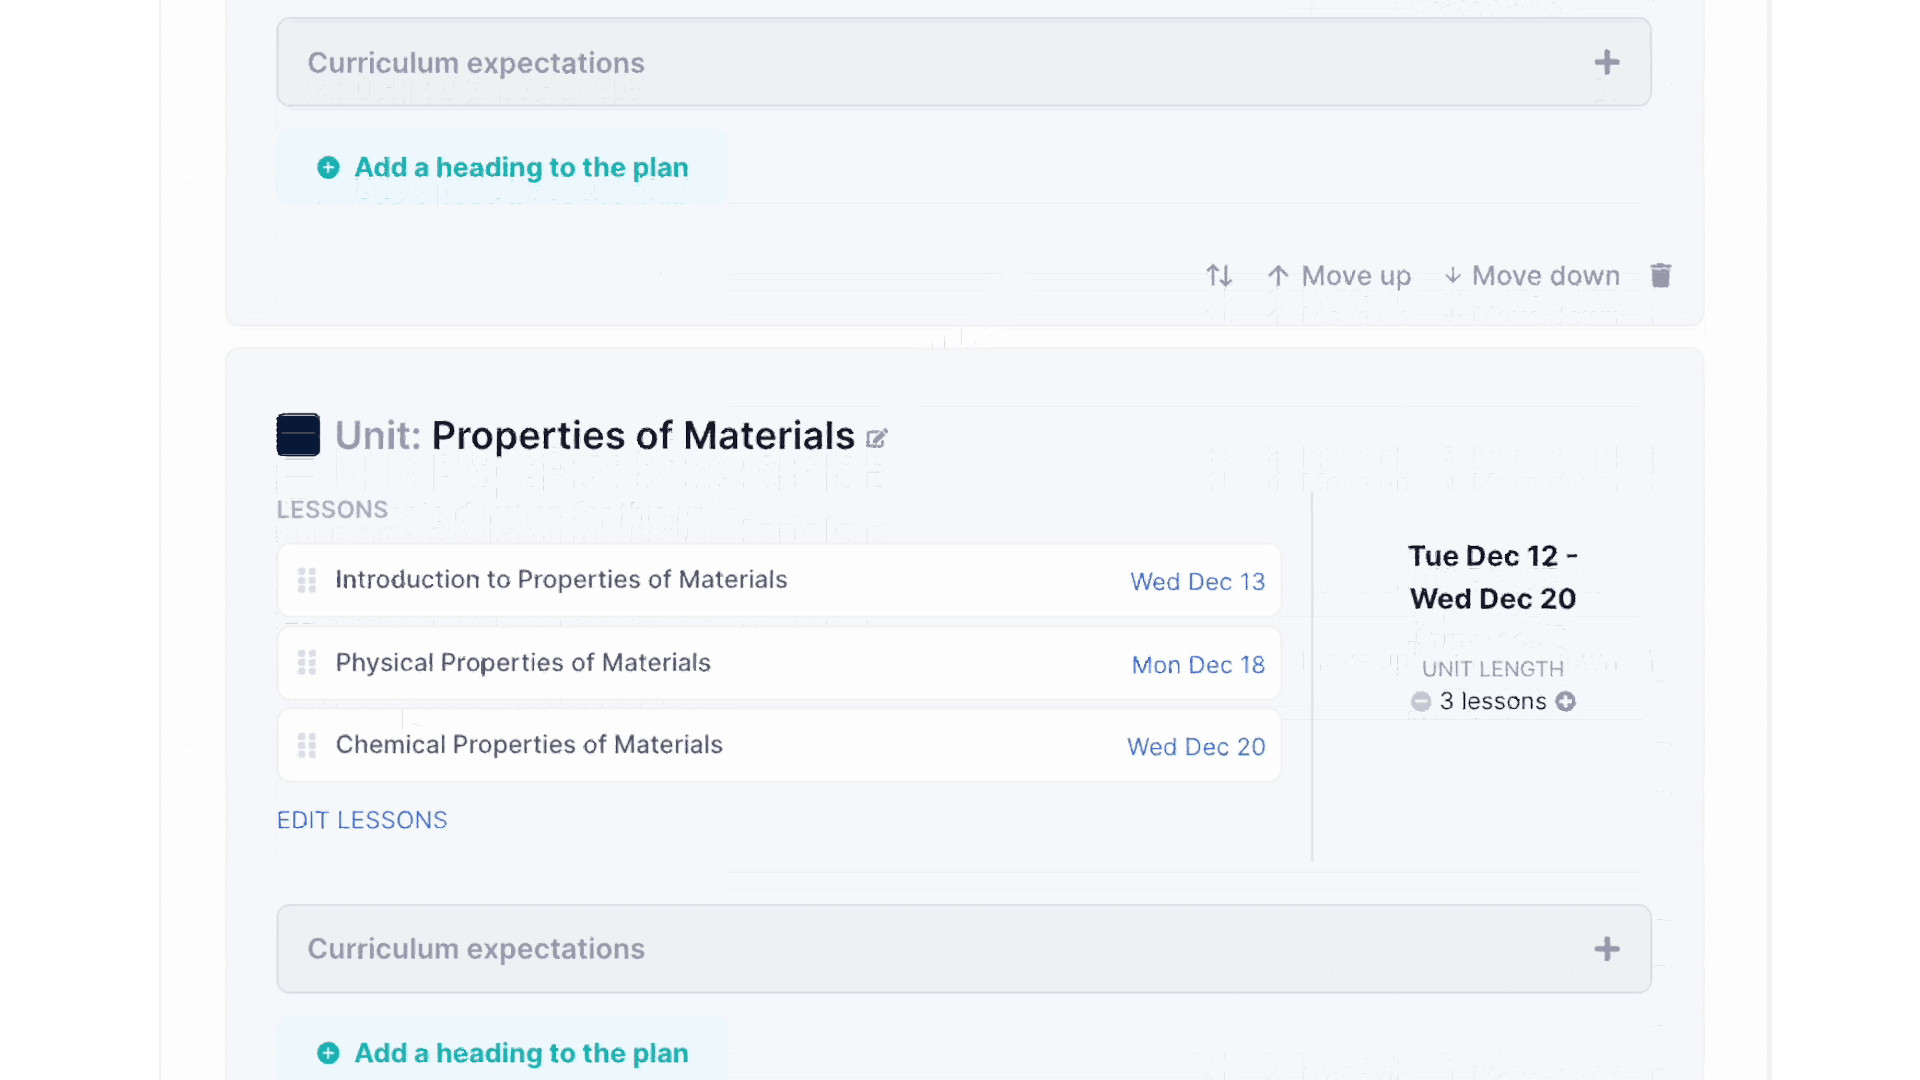The height and width of the screenshot is (1080, 1920).
Task: Move the unit down
Action: pos(1532,275)
